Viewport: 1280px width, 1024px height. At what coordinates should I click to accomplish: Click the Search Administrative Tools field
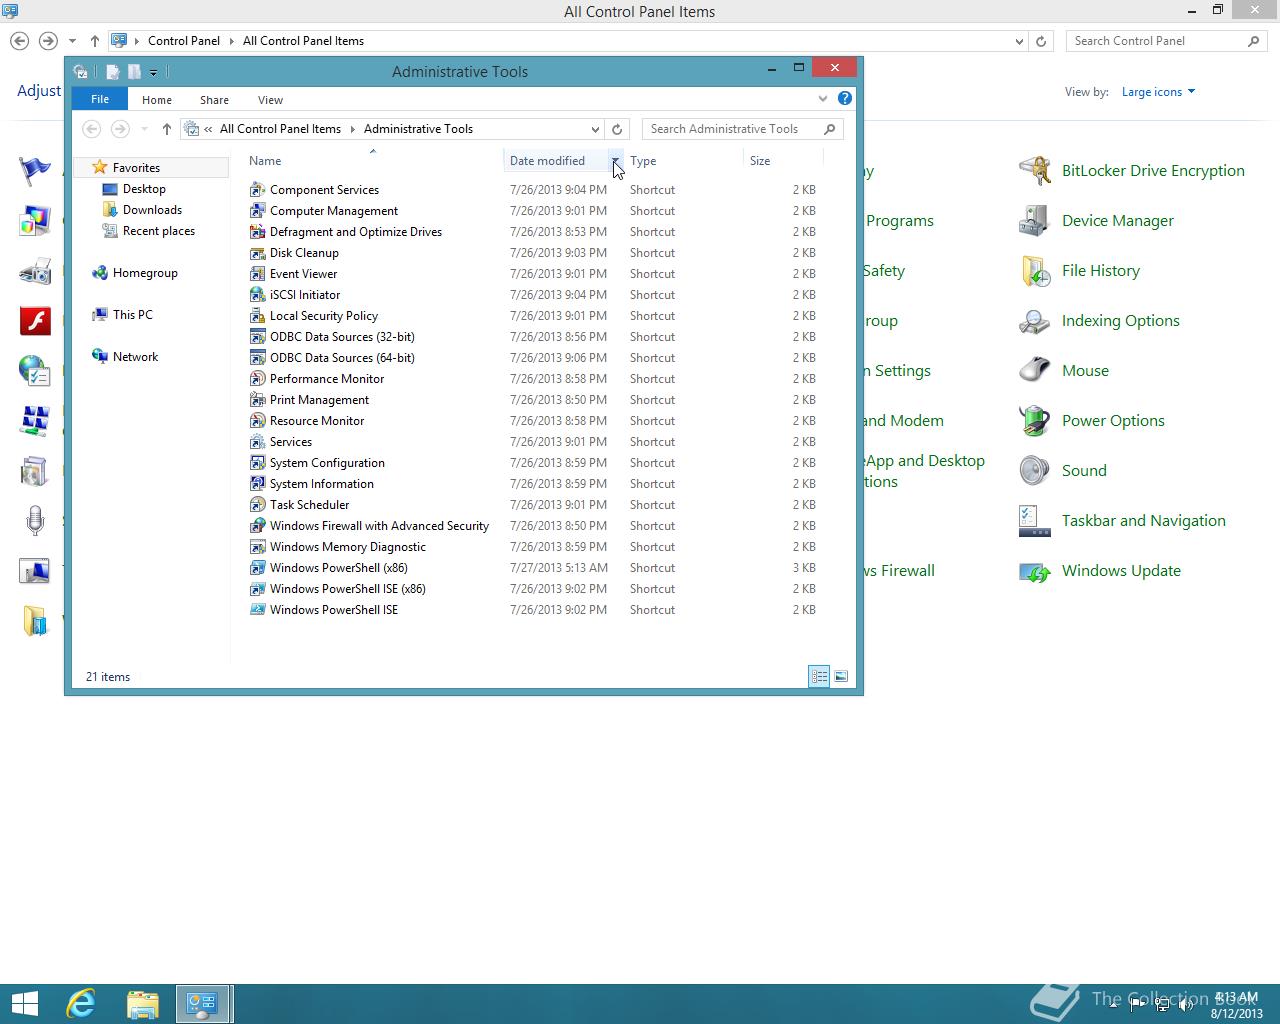pos(742,129)
